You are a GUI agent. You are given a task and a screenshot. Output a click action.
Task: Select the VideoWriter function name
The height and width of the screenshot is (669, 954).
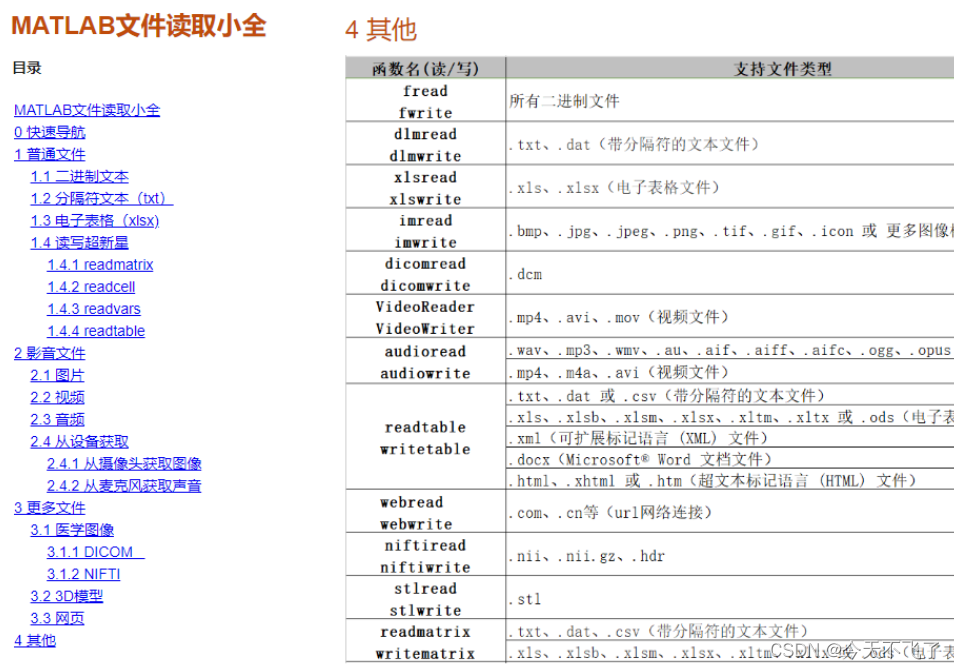(425, 328)
